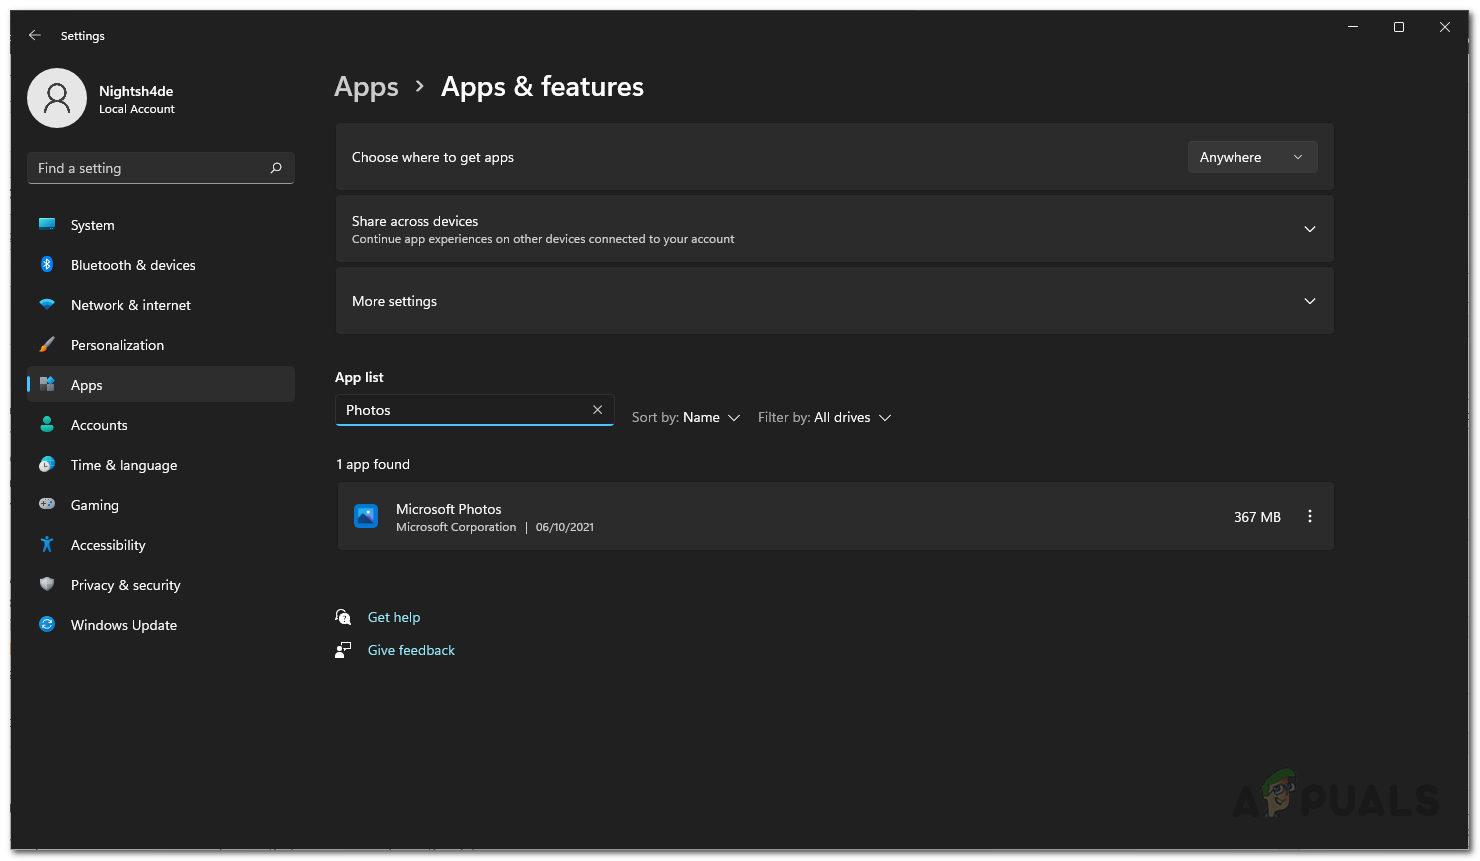Image resolution: width=1480 pixels, height=861 pixels.
Task: Click the user profile avatar
Action: pyautogui.click(x=57, y=98)
